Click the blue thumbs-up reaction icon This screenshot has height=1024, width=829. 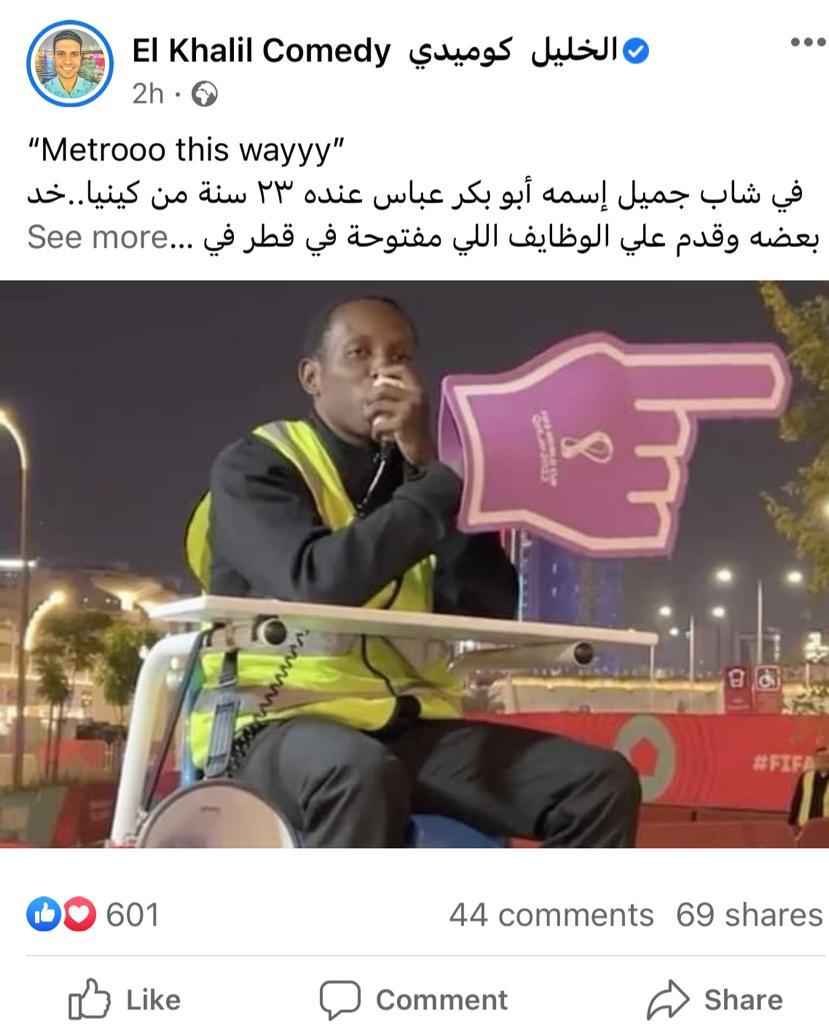44,914
